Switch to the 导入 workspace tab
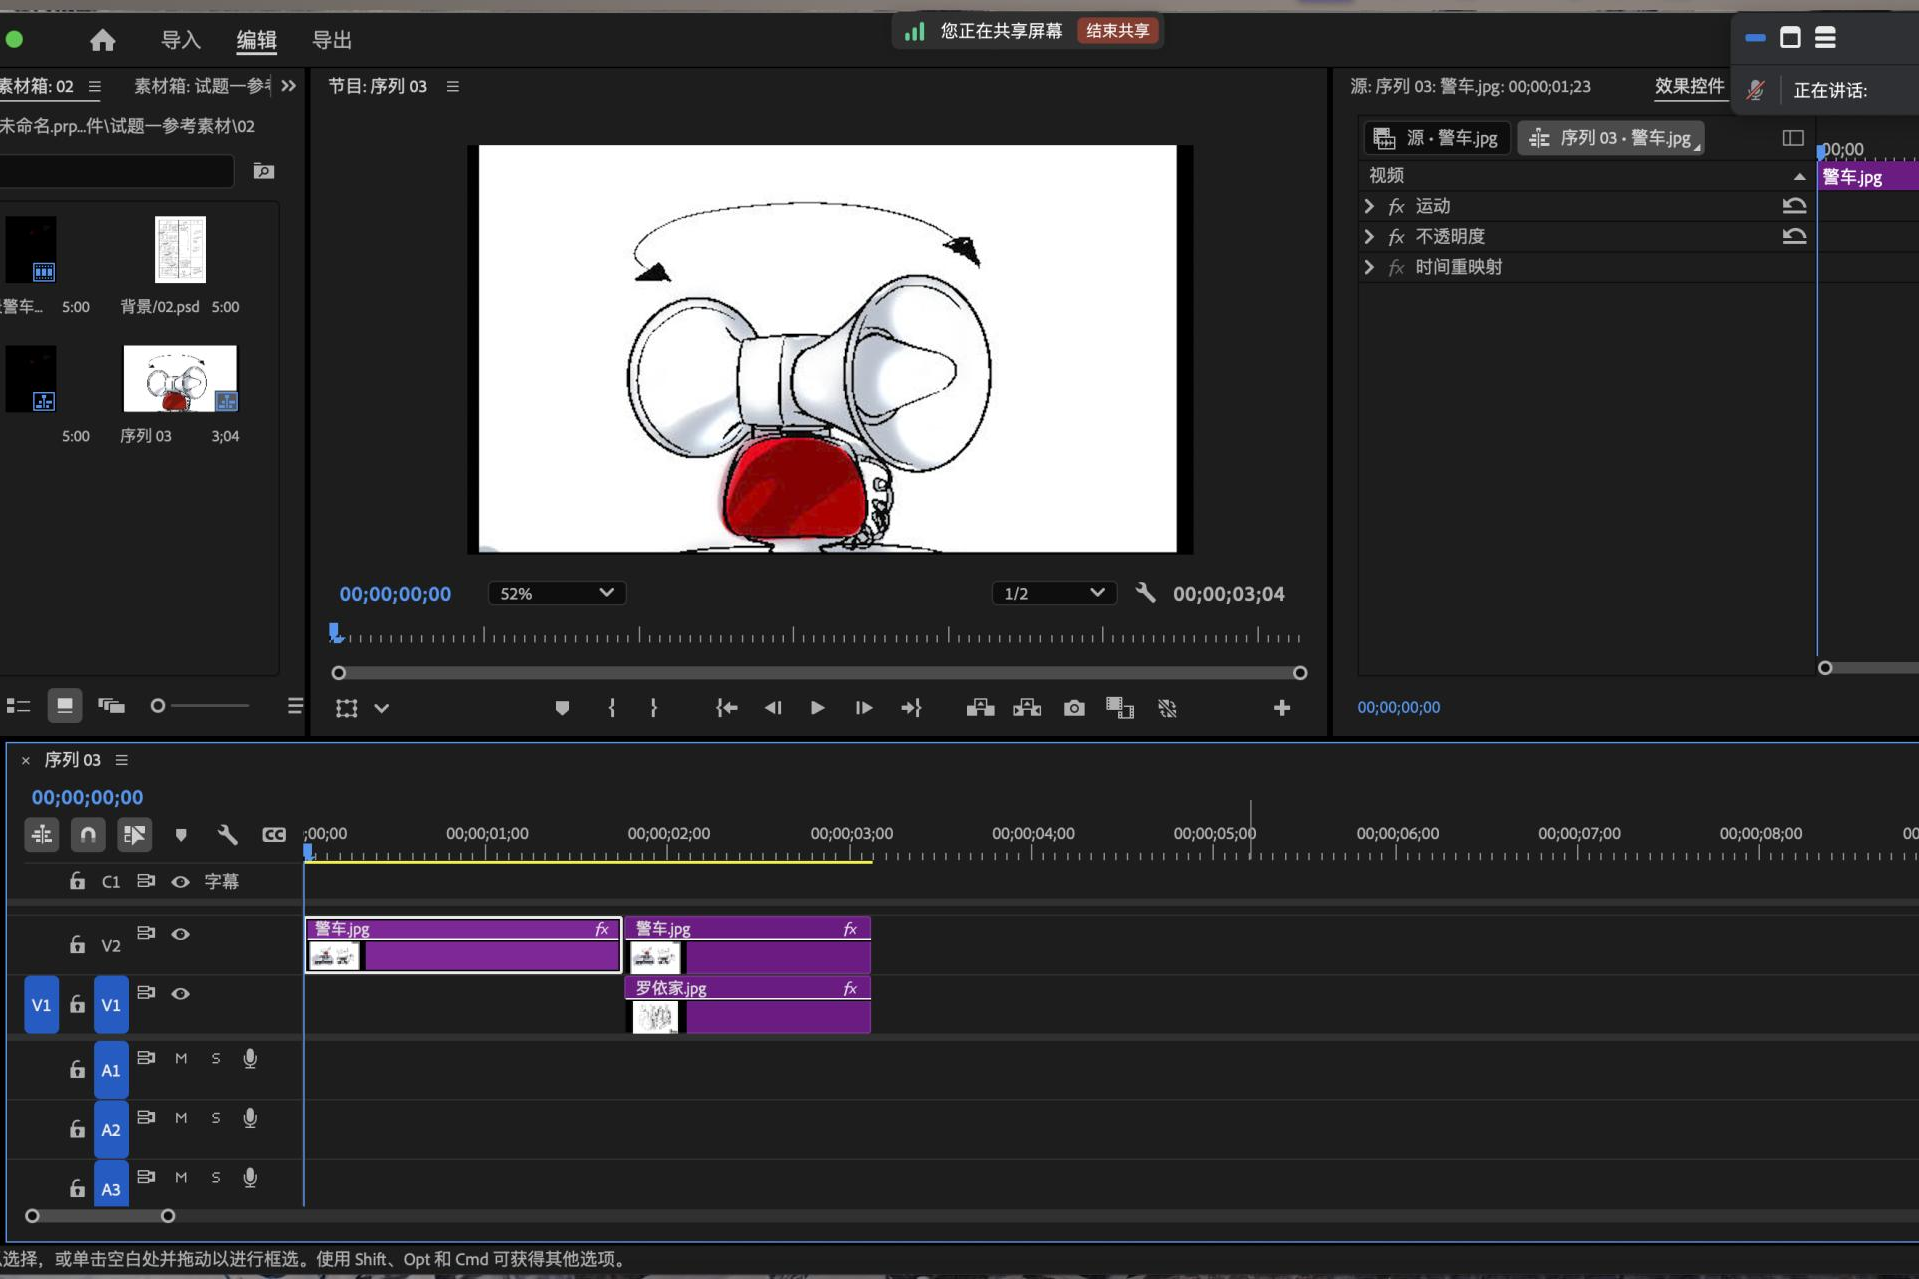The image size is (1919, 1279). click(x=181, y=40)
